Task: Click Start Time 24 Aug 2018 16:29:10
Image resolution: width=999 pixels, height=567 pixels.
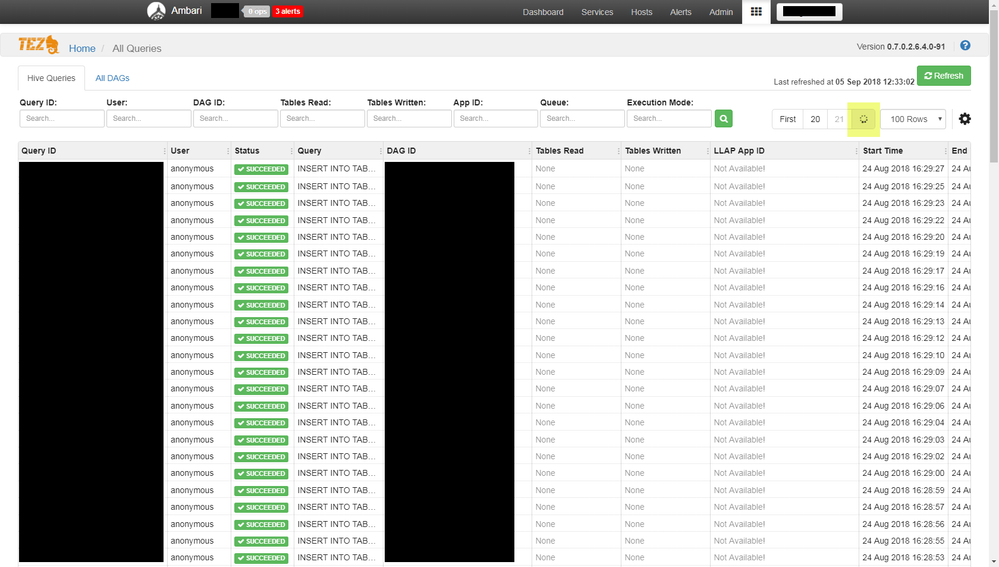Action: (903, 355)
